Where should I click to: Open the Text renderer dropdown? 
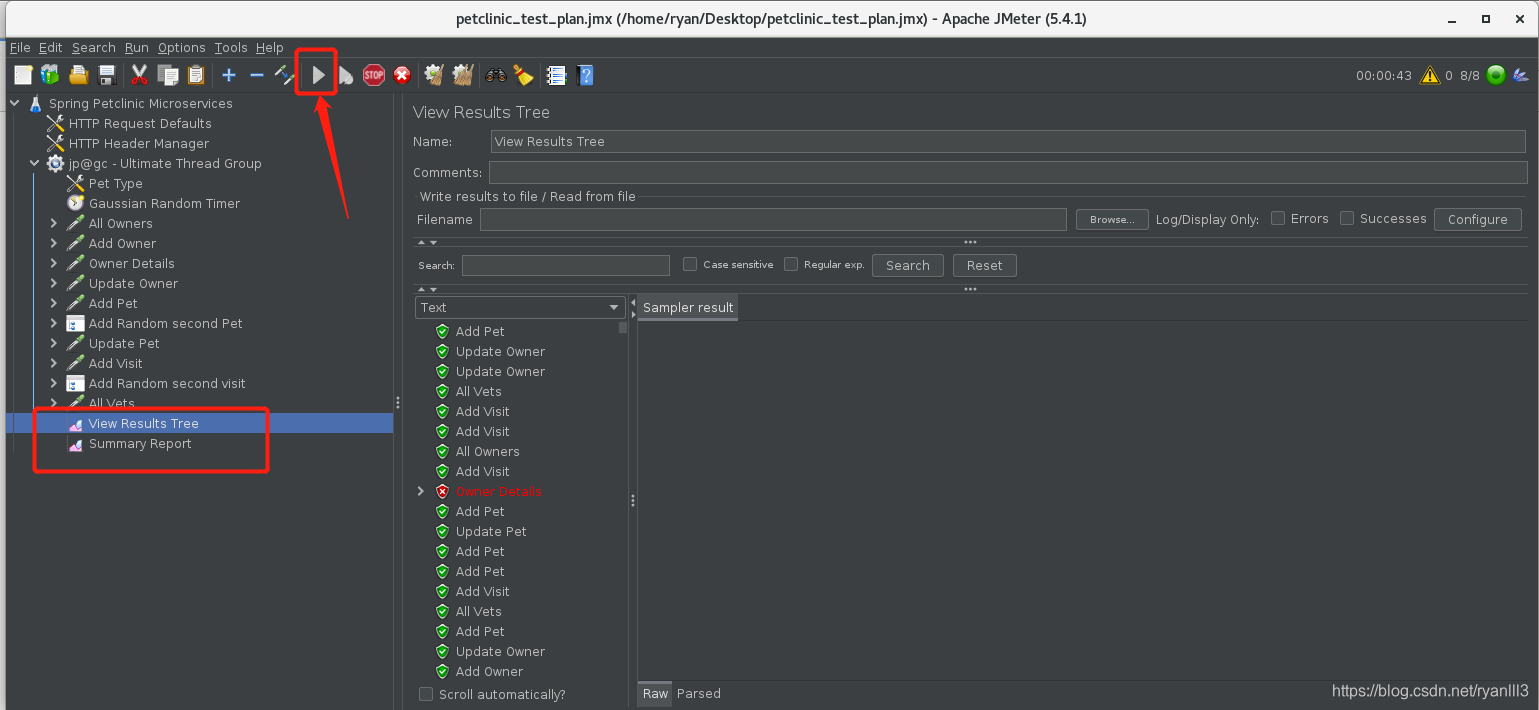click(520, 307)
